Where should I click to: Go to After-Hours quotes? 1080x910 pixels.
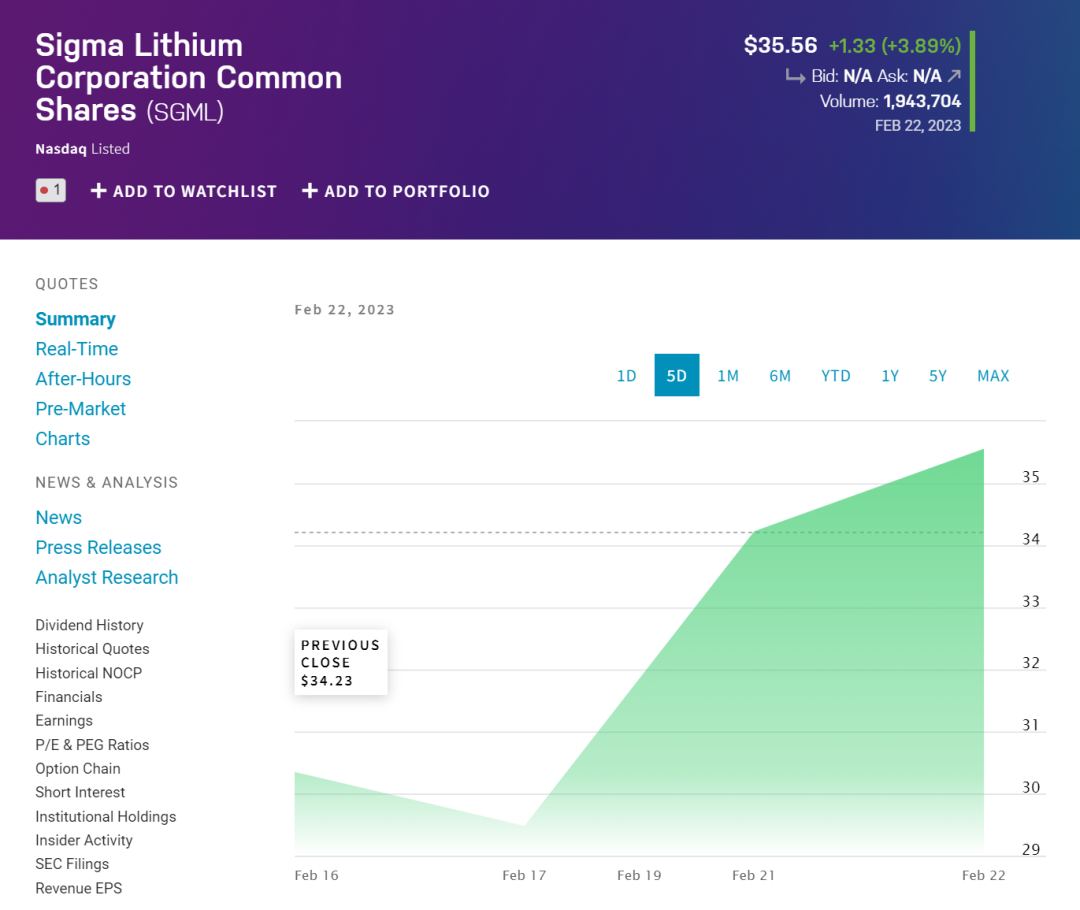tap(83, 379)
